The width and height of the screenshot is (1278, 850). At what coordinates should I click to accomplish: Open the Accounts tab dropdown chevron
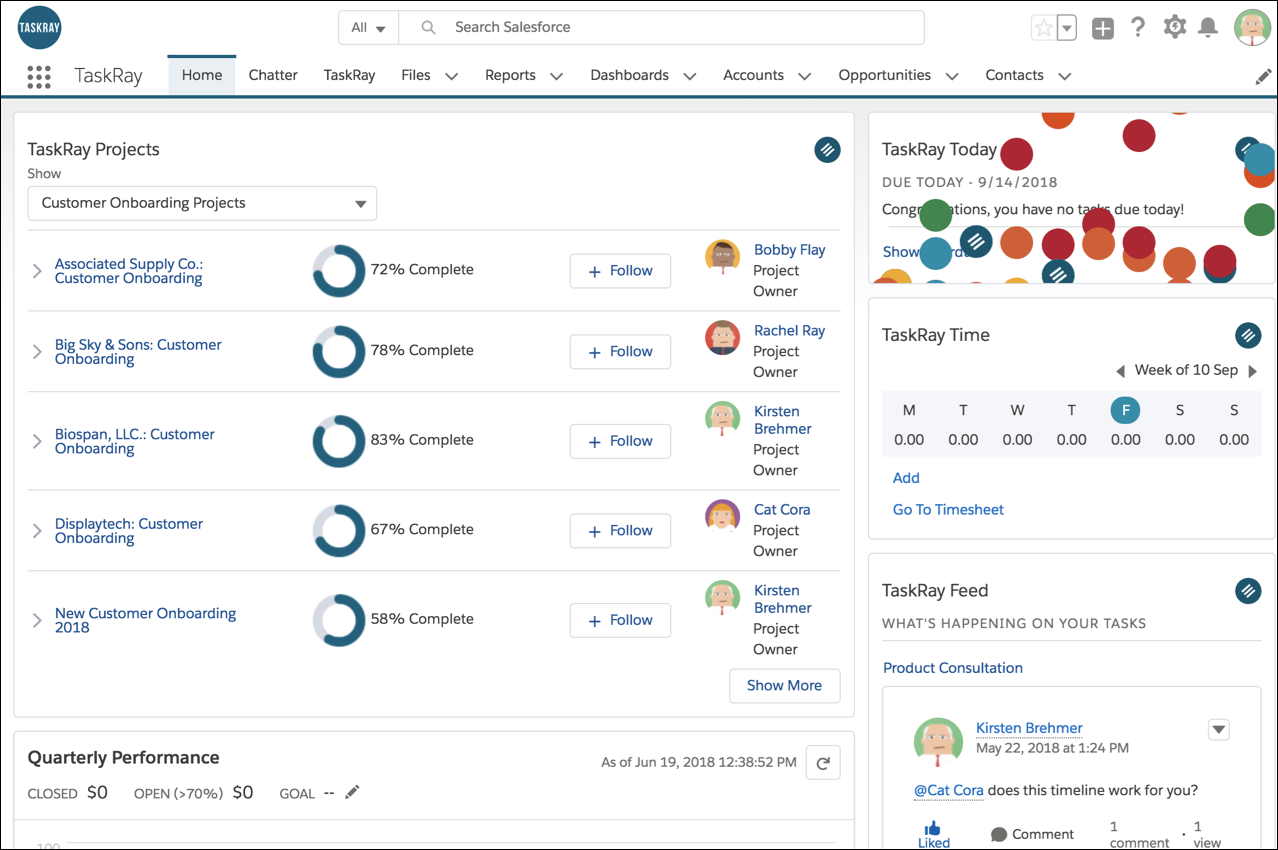pyautogui.click(x=804, y=76)
